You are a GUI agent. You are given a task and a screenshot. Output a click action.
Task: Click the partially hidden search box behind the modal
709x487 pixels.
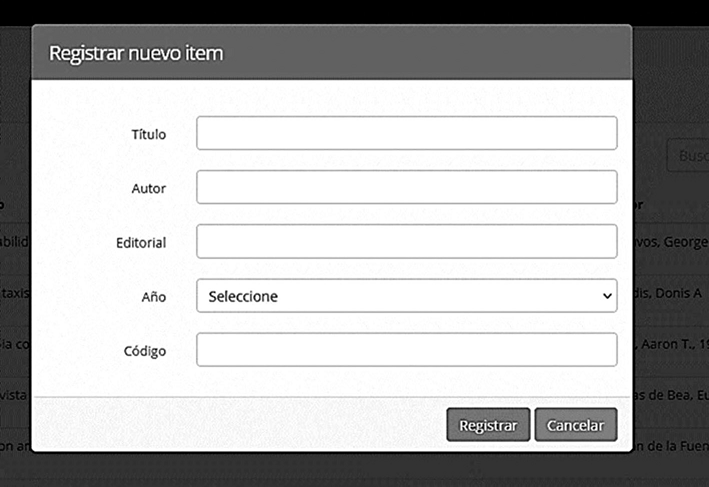pyautogui.click(x=687, y=156)
